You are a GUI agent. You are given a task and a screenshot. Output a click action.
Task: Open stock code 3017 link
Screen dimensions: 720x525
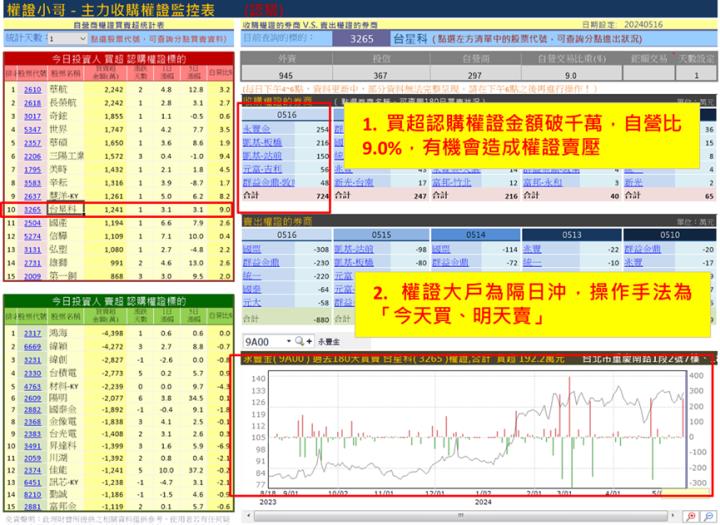(x=33, y=116)
